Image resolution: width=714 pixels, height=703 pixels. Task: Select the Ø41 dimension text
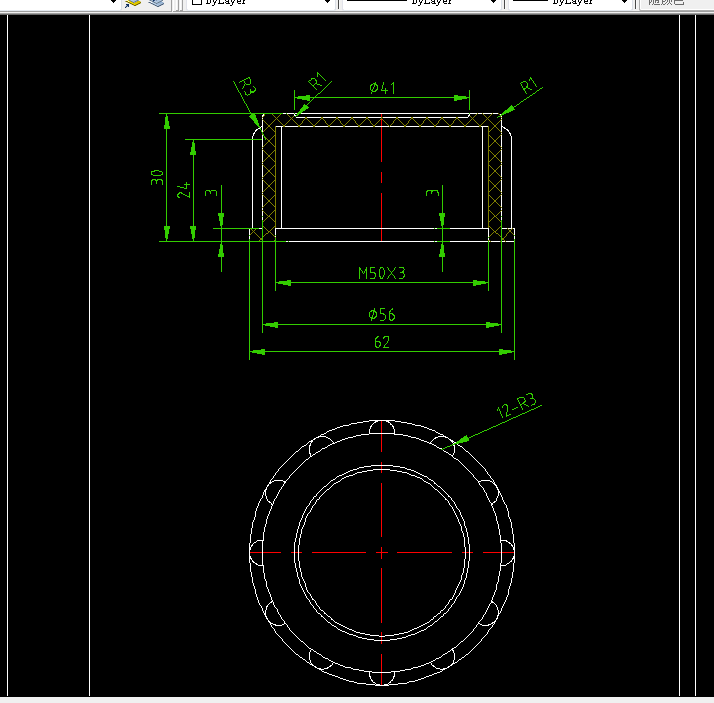click(x=382, y=87)
